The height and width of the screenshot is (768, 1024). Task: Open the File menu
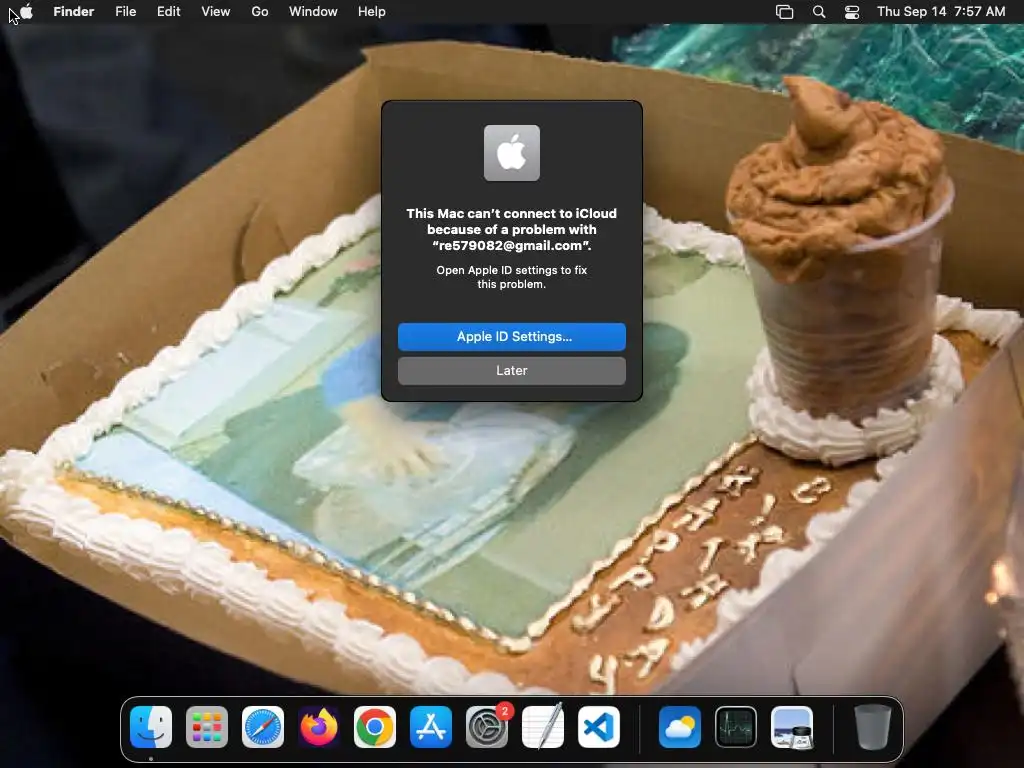125,11
